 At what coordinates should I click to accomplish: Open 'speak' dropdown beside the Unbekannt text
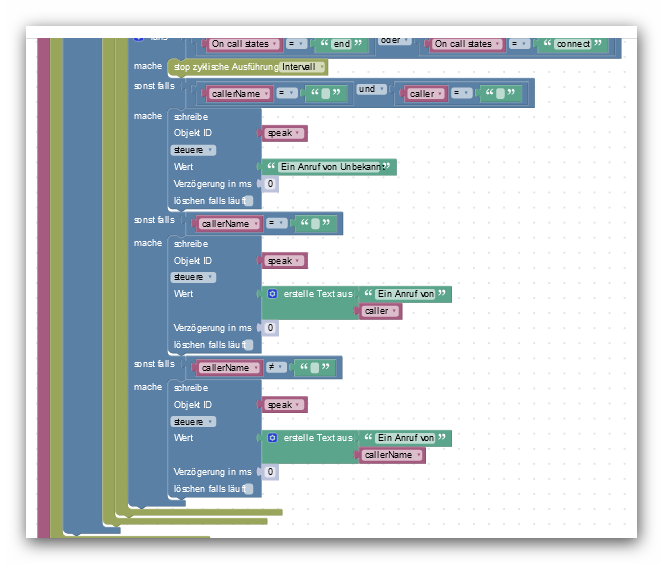(x=284, y=133)
